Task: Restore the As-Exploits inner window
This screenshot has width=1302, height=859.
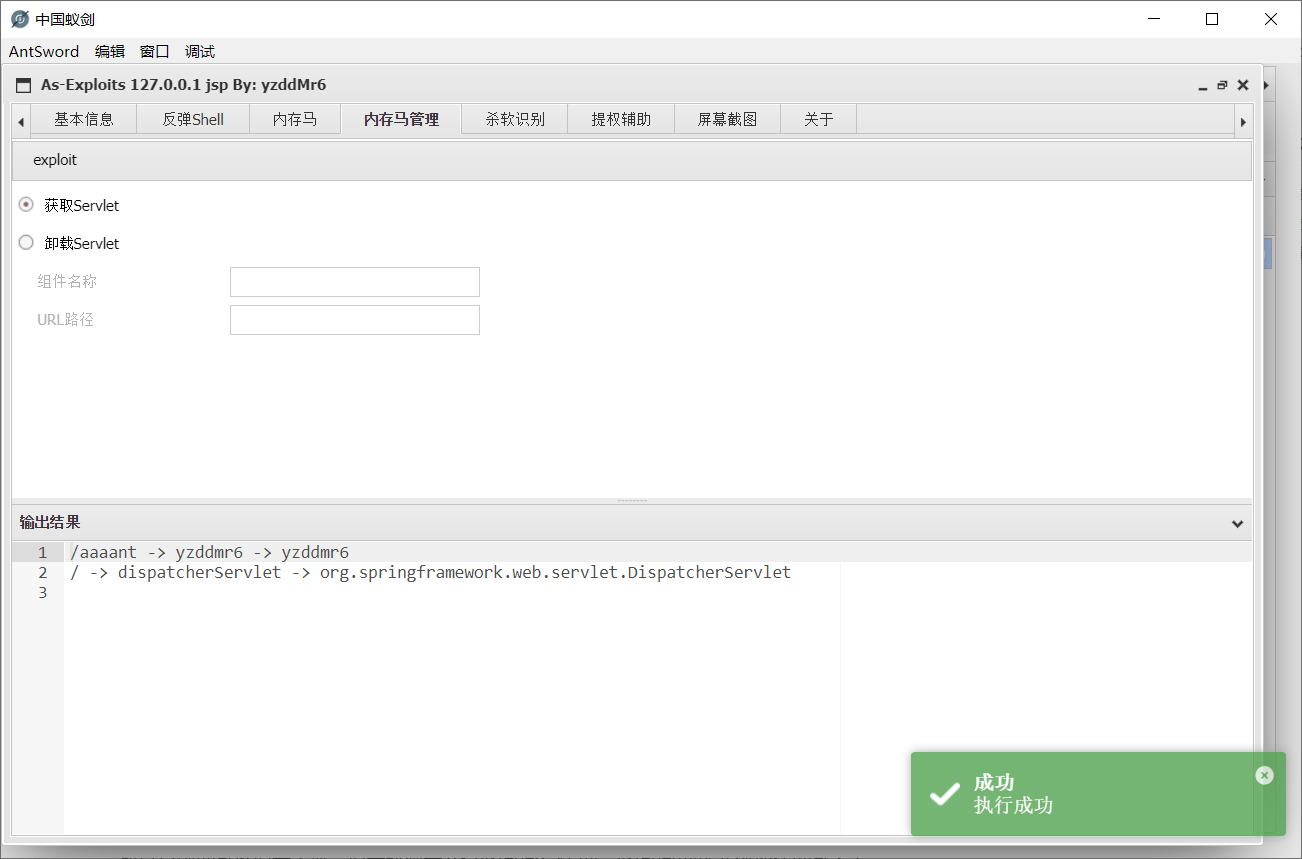Action: (1222, 86)
